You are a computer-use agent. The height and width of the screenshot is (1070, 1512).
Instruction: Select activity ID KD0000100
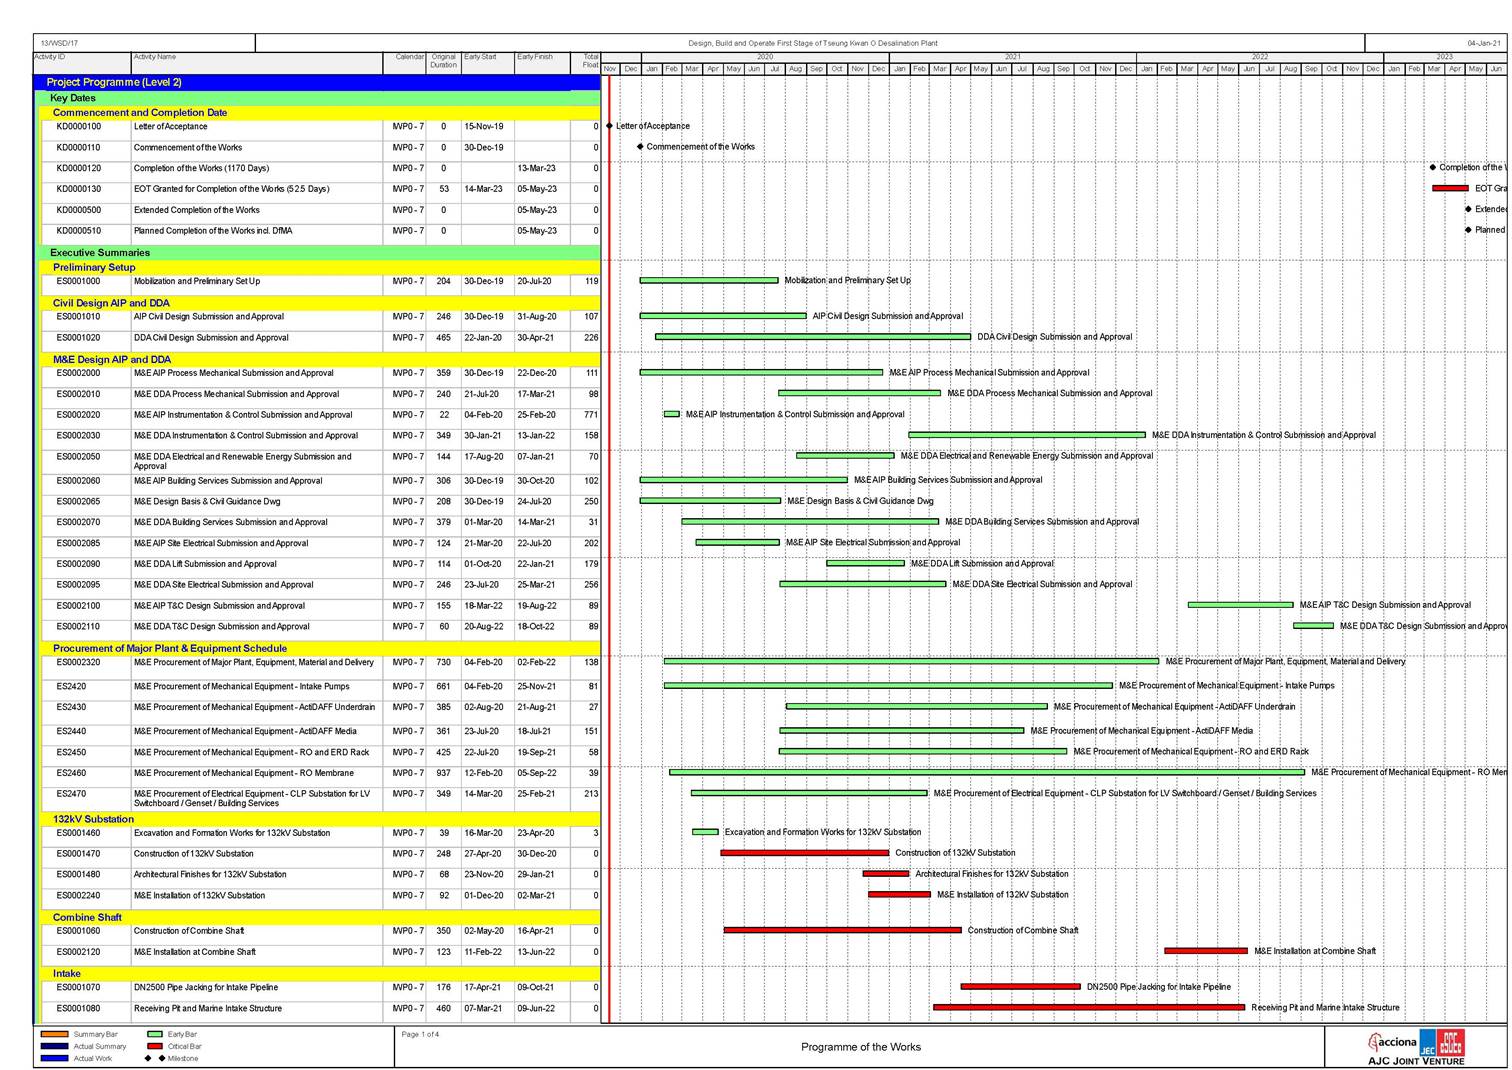tap(79, 127)
